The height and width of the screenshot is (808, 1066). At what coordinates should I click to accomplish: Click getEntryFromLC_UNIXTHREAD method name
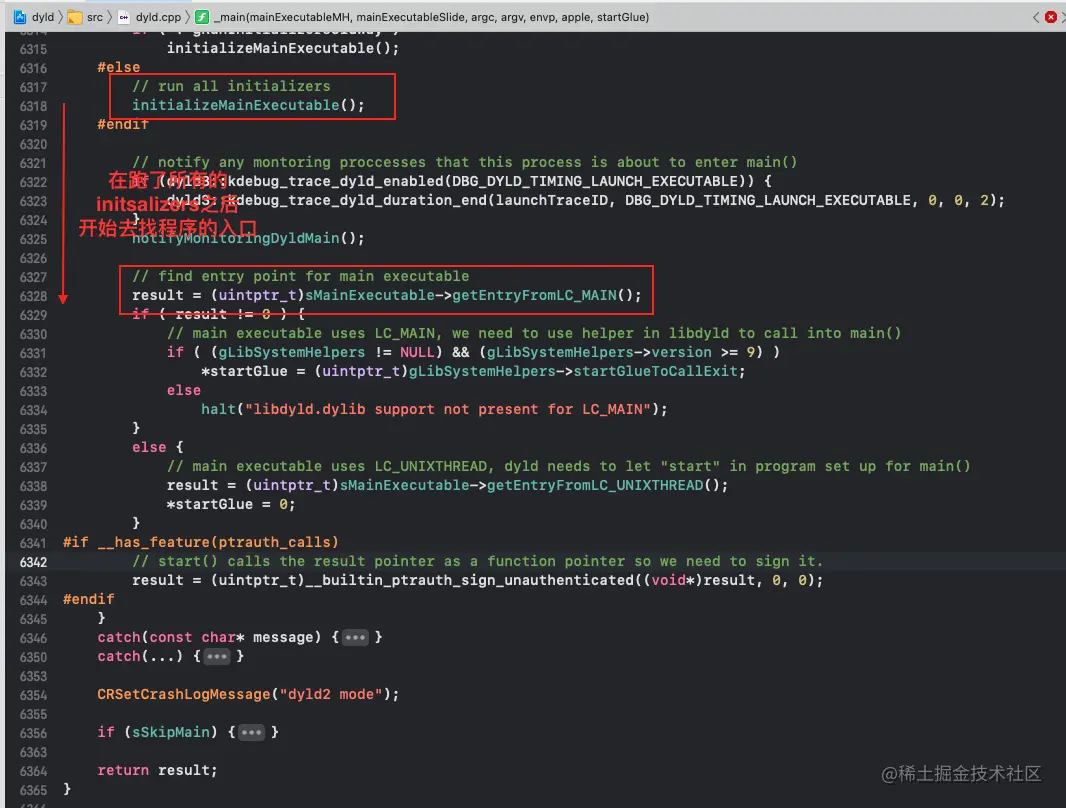click(595, 485)
